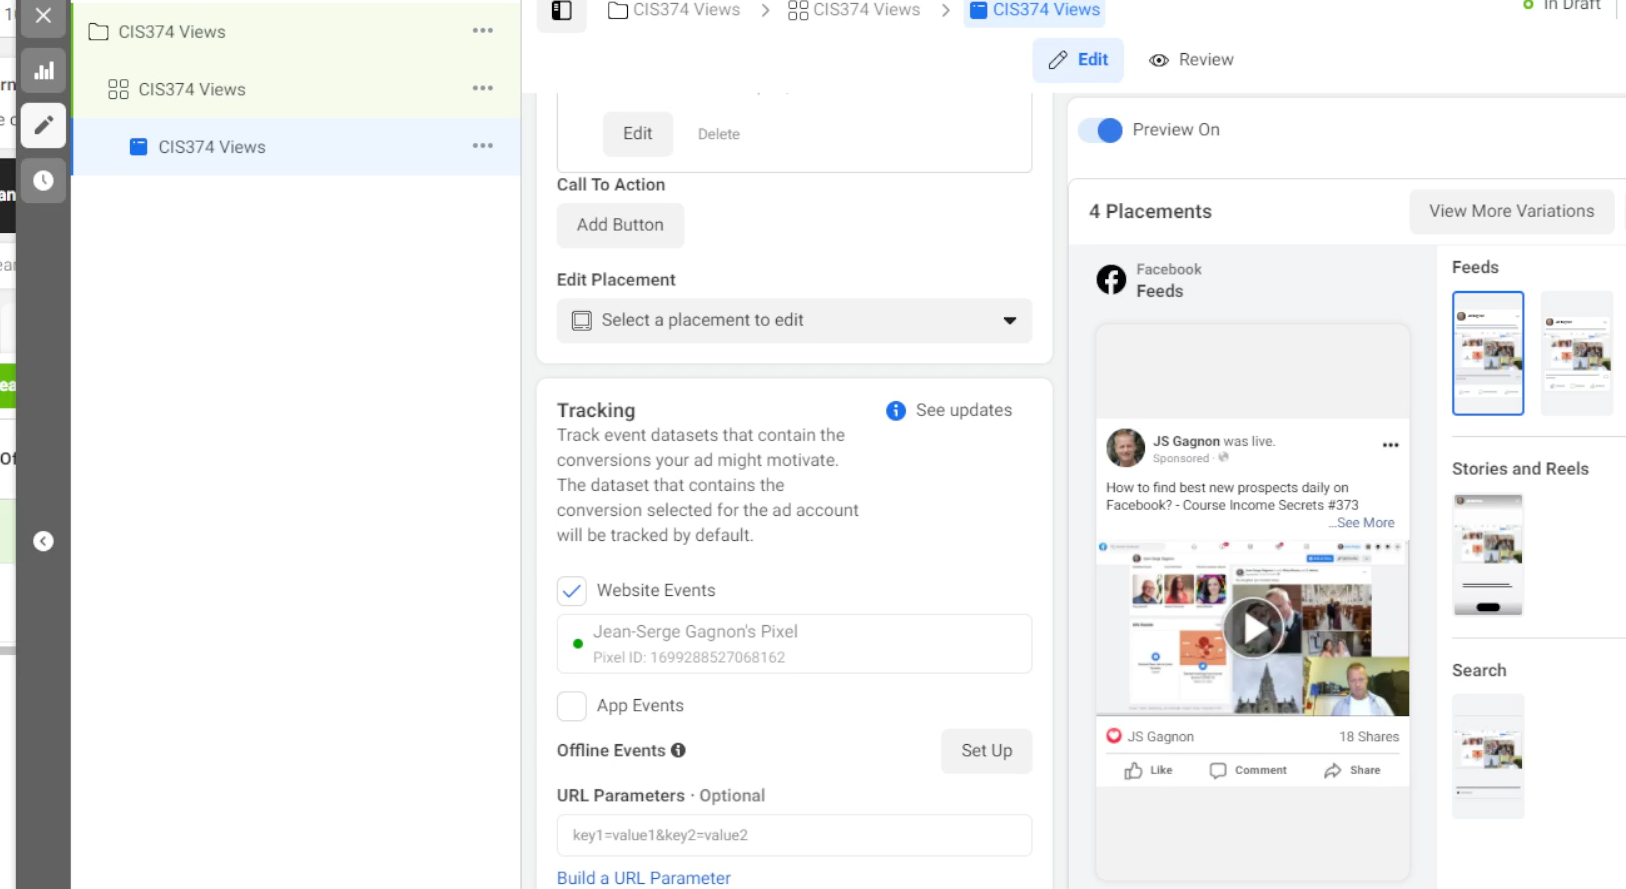
Task: Go to the CIS374 Views ad set breadcrumb
Action: pos(854,10)
